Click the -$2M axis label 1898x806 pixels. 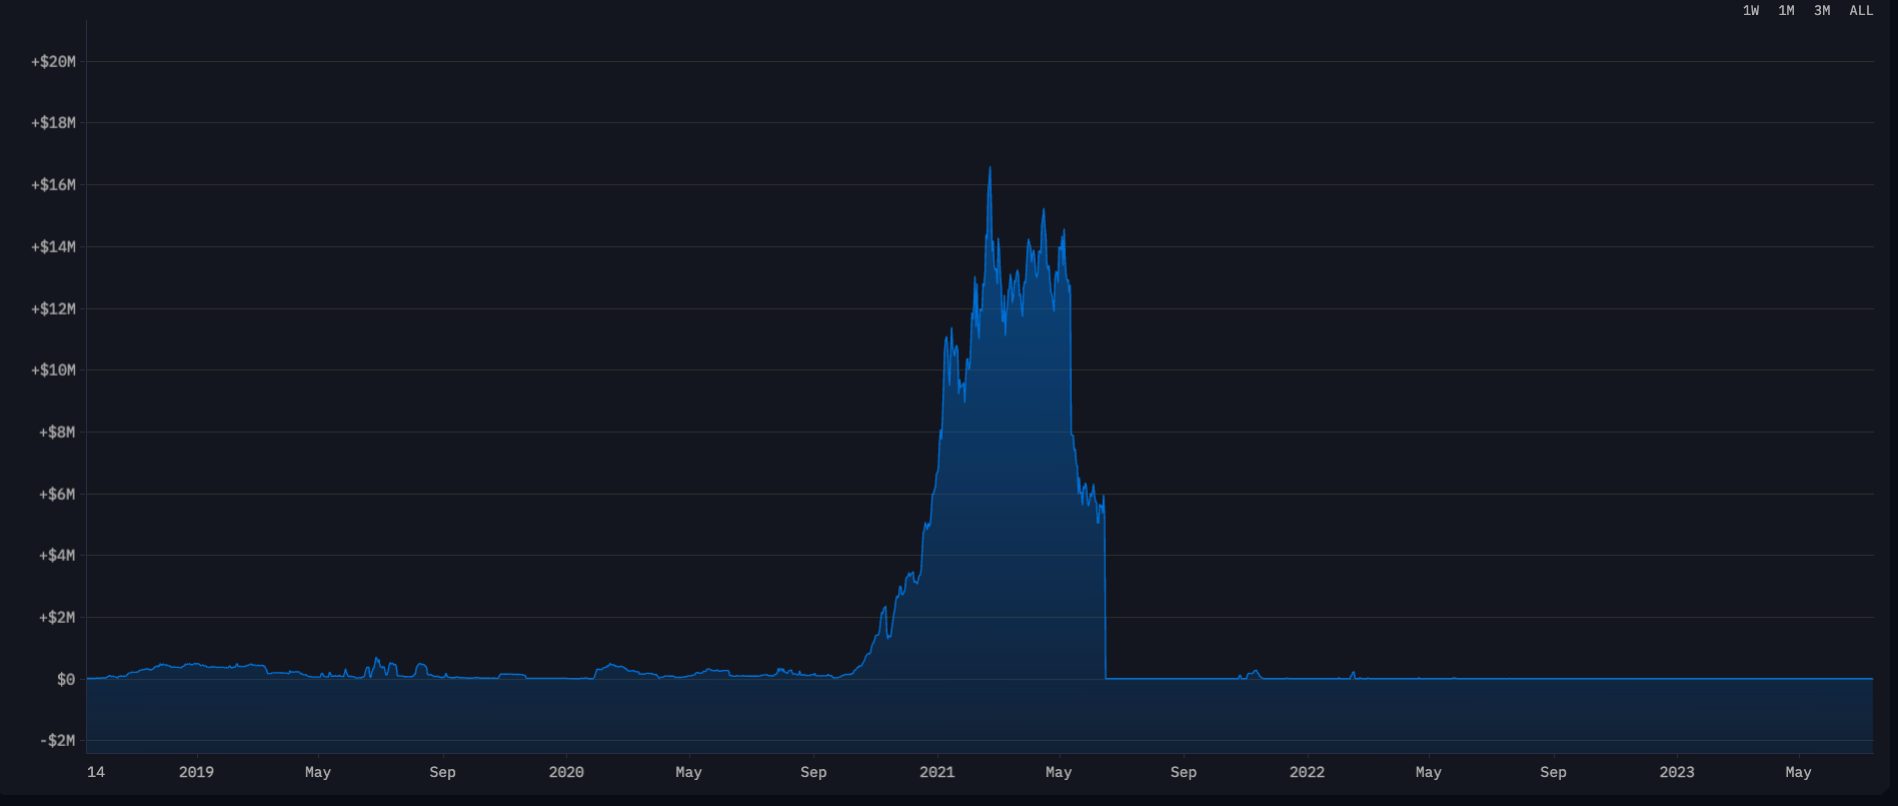57,740
